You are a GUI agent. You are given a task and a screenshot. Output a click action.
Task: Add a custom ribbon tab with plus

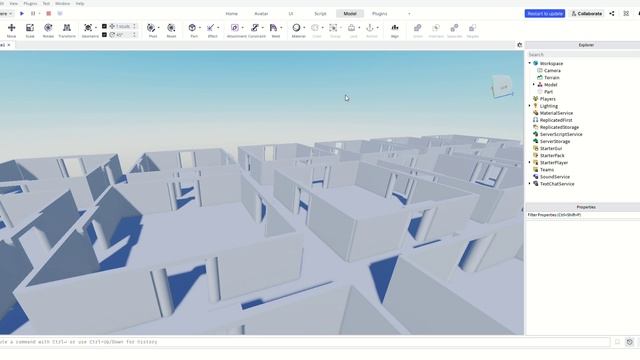point(409,13)
